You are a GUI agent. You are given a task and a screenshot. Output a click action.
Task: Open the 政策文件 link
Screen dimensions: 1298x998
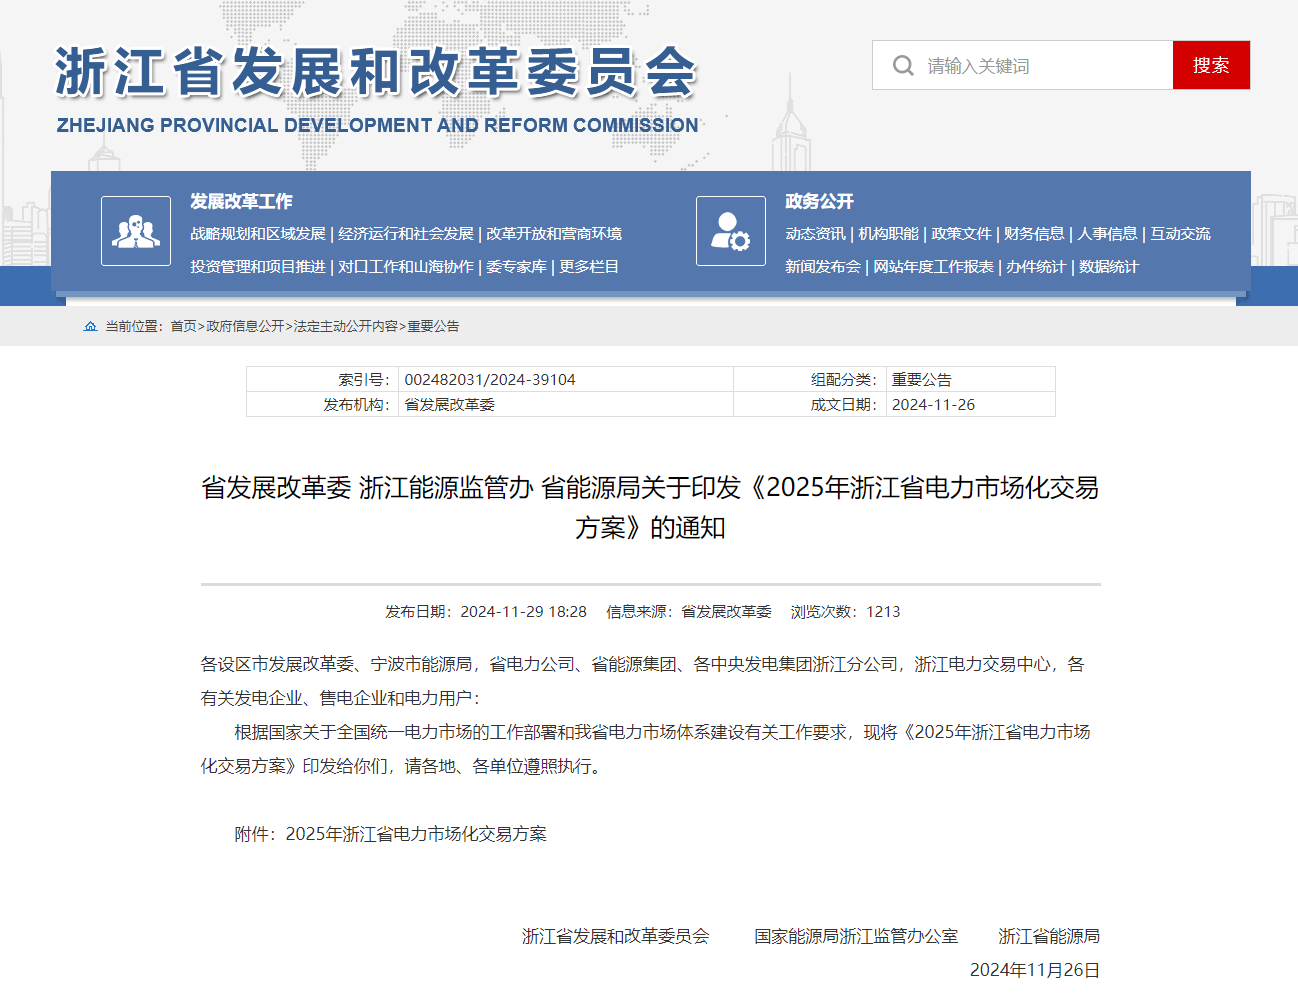pyautogui.click(x=962, y=233)
